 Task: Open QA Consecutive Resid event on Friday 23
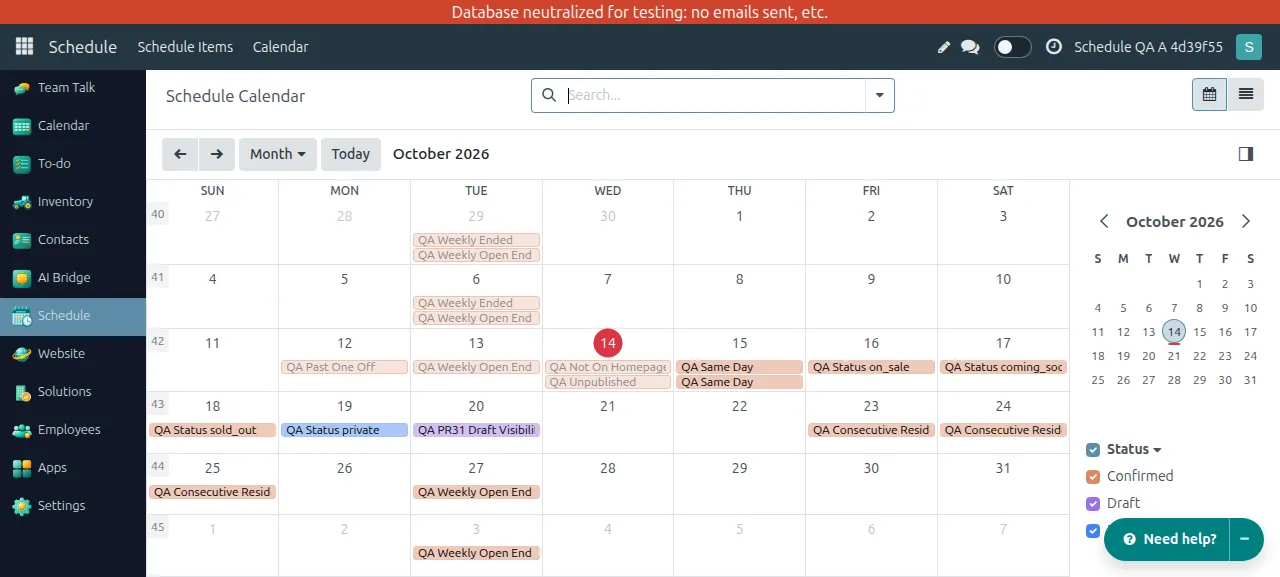point(871,430)
